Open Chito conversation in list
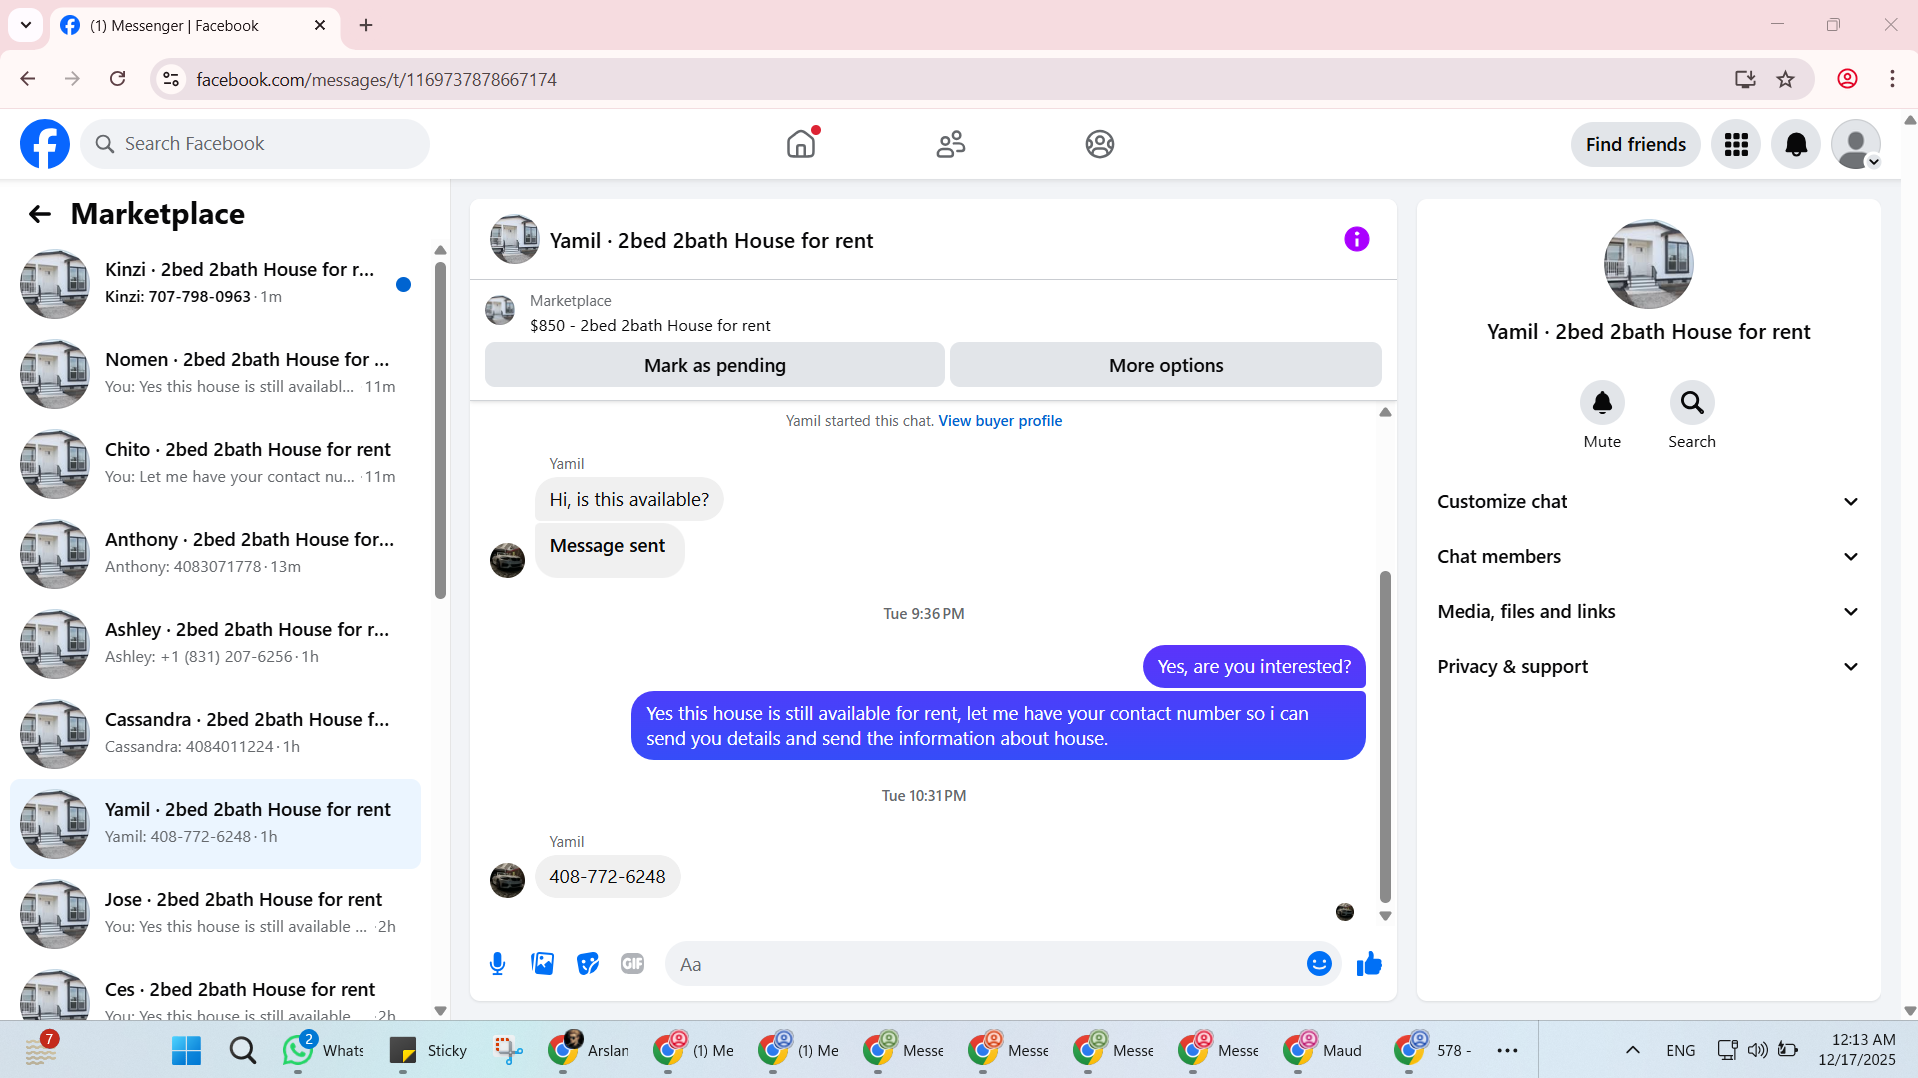 click(x=215, y=464)
